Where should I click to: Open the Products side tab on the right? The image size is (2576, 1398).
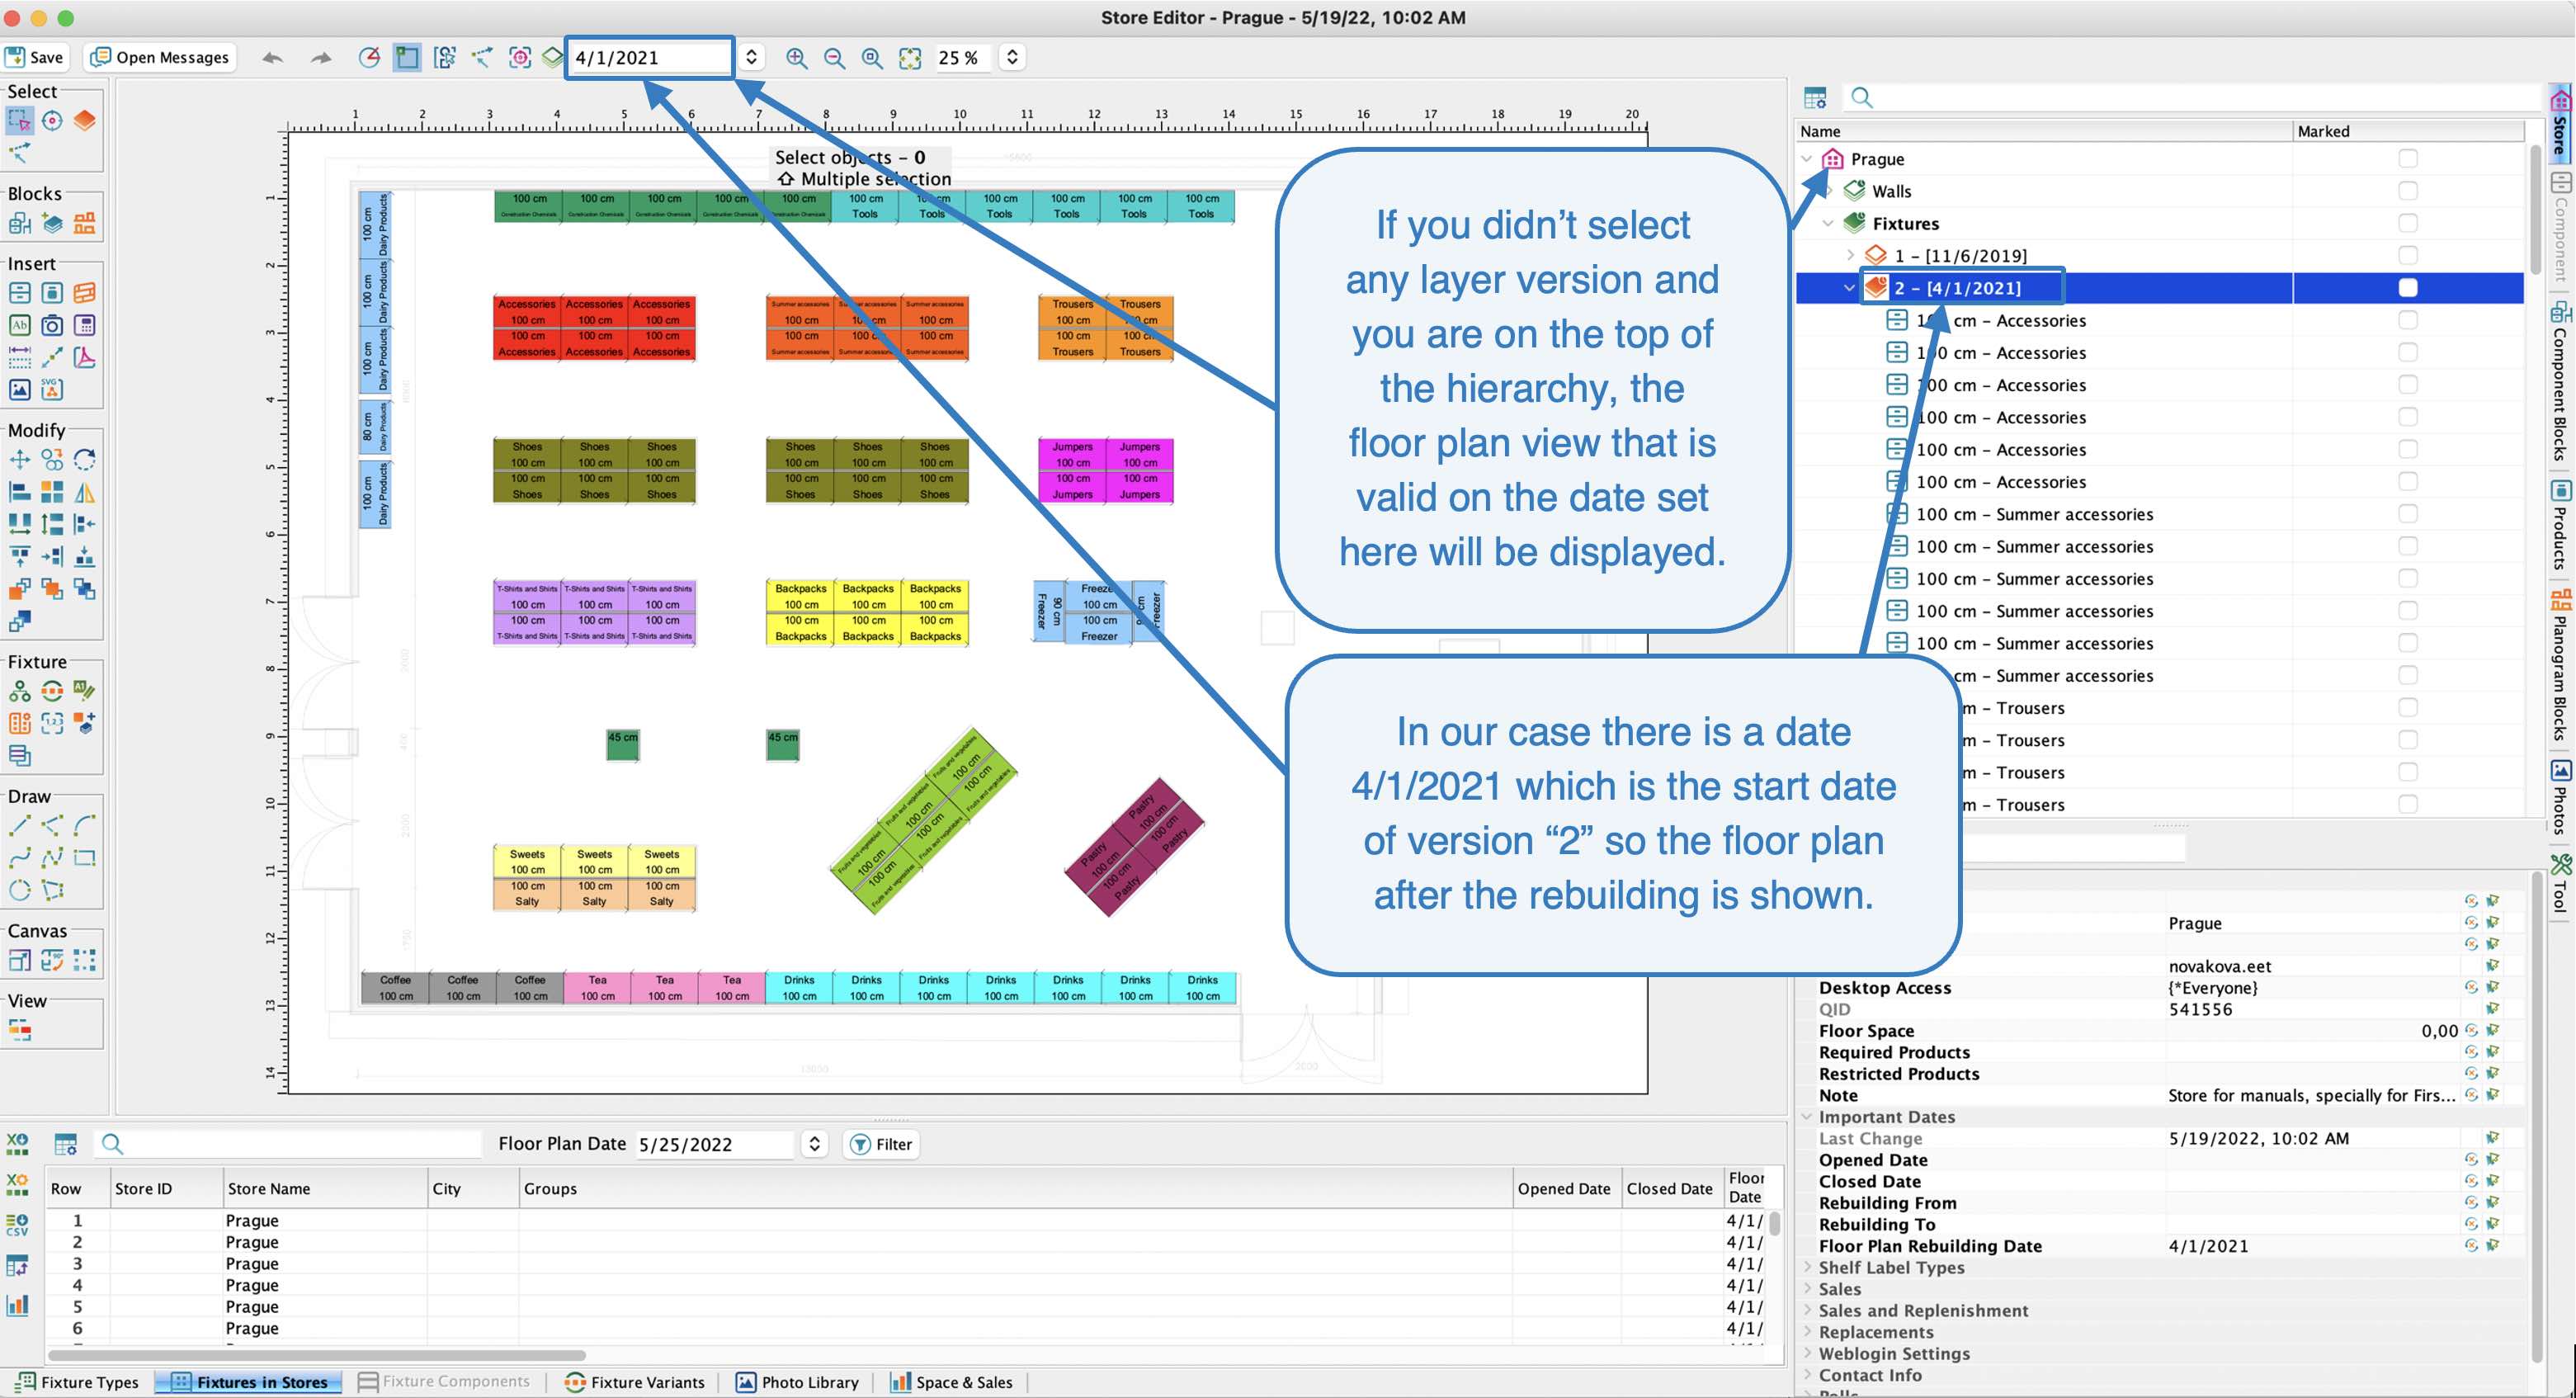[2560, 525]
